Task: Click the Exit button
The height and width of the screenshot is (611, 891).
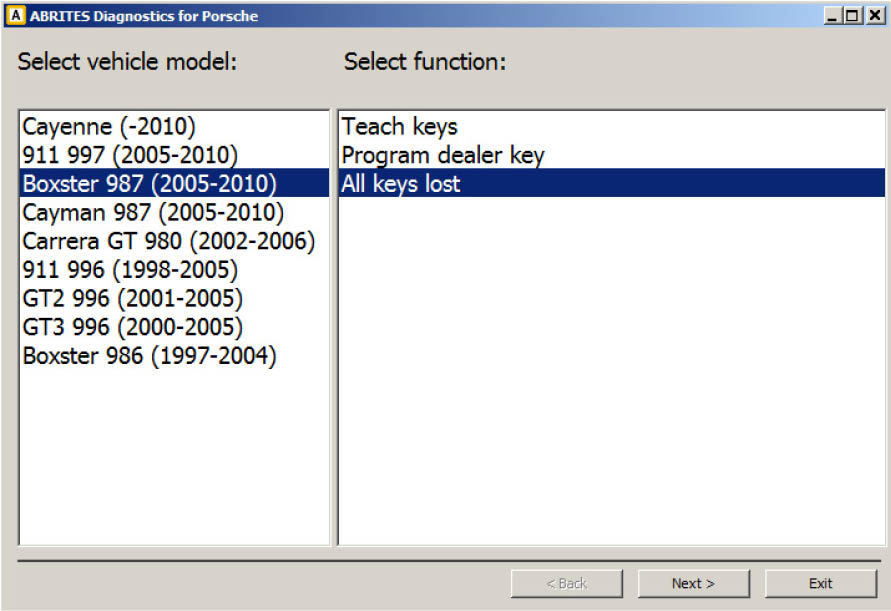Action: click(x=820, y=583)
